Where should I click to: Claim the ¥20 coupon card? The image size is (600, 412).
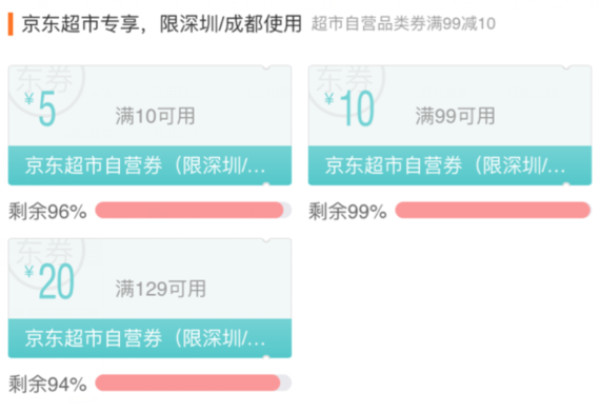point(150,298)
